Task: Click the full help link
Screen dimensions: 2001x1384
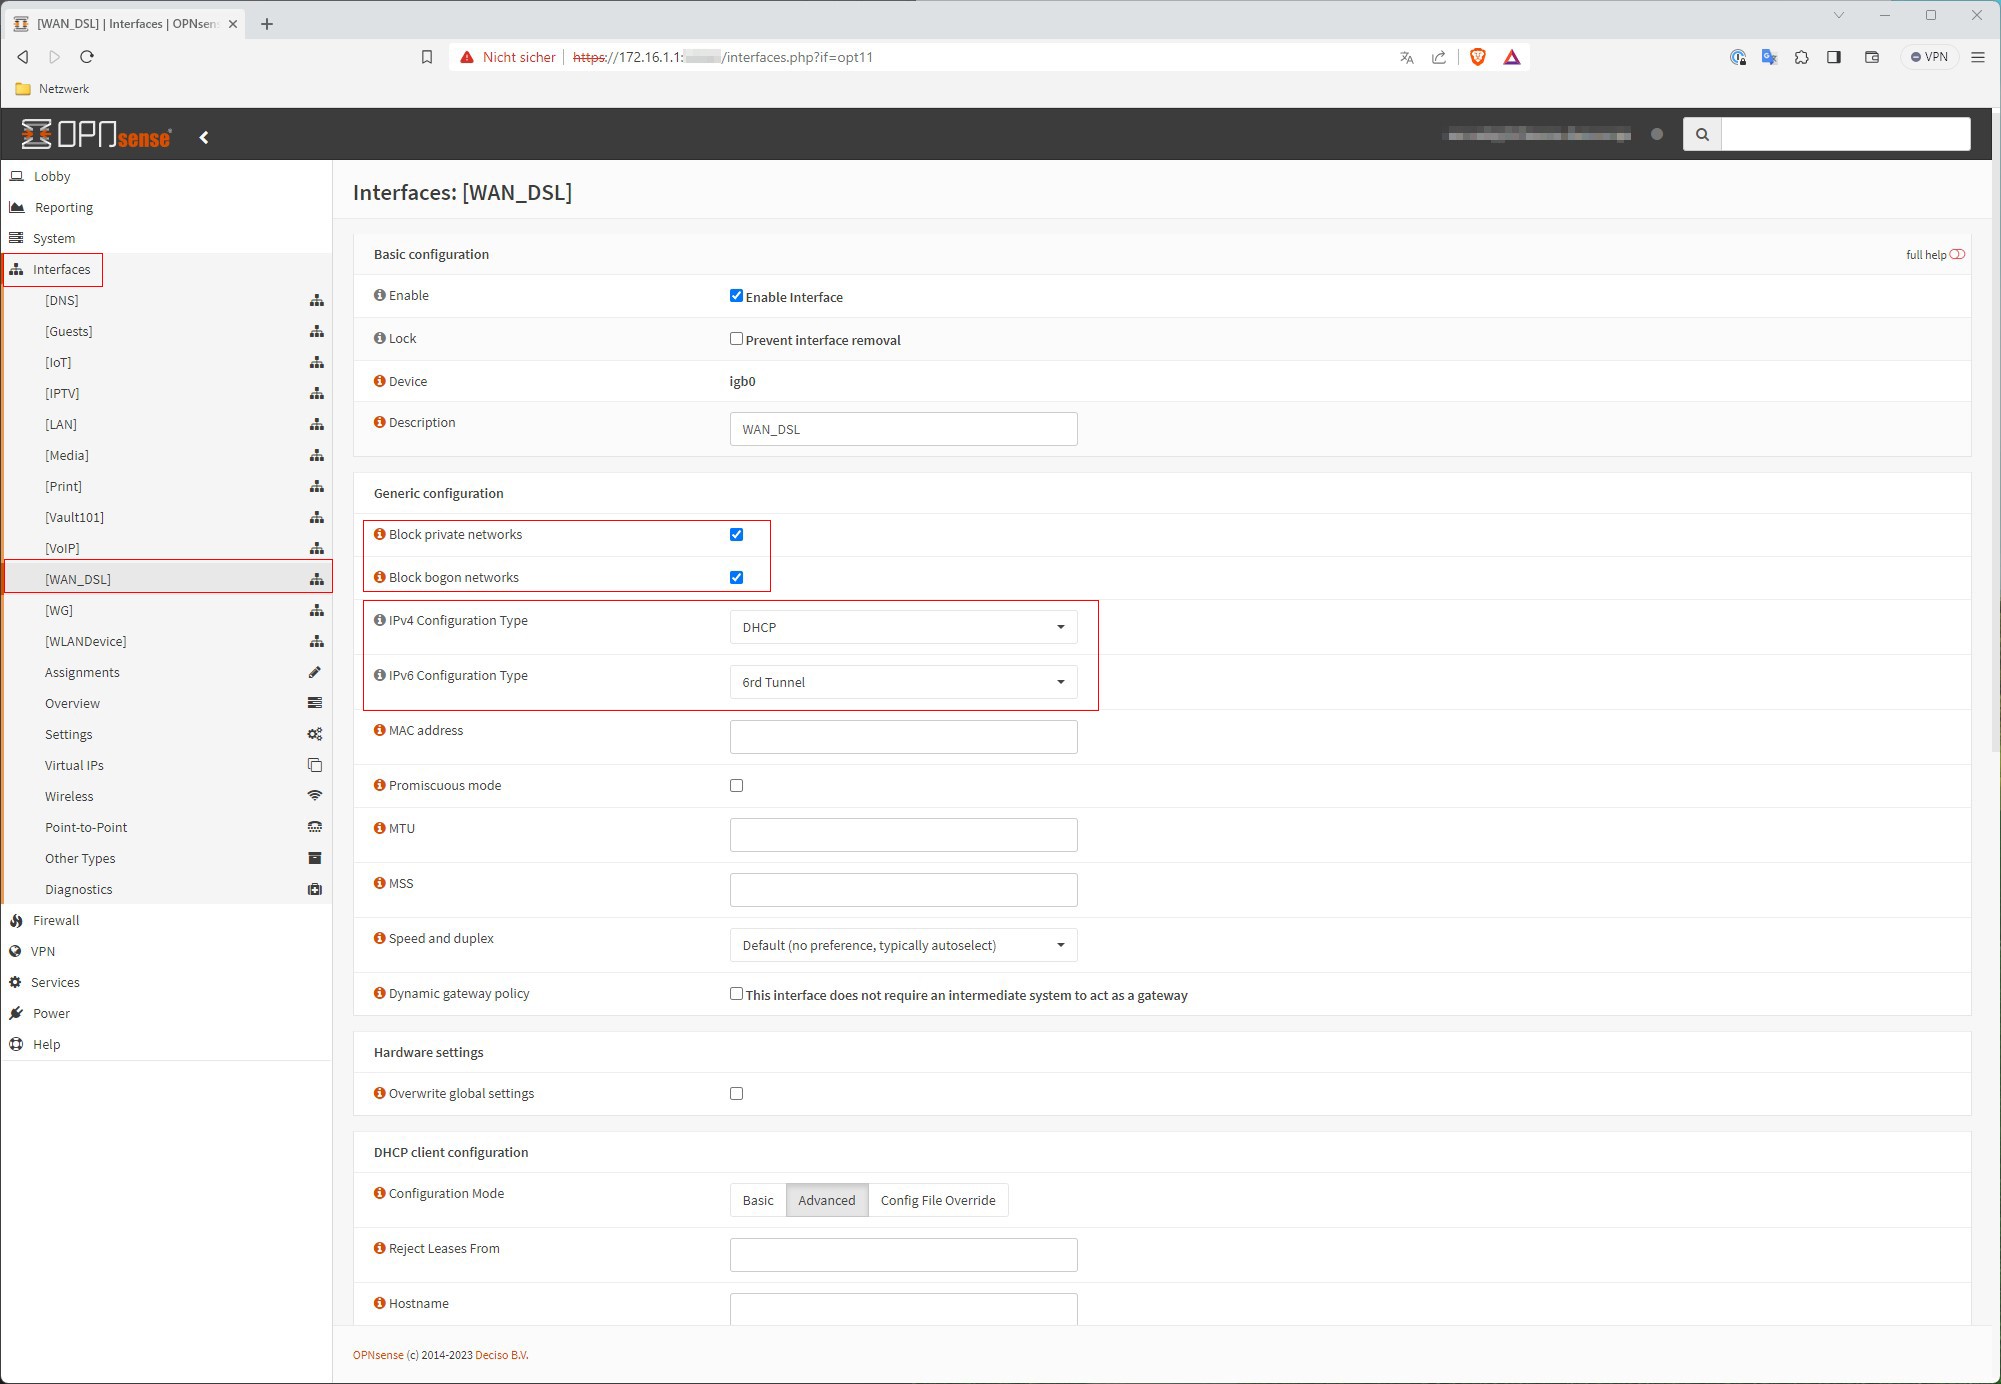Action: 1926,254
